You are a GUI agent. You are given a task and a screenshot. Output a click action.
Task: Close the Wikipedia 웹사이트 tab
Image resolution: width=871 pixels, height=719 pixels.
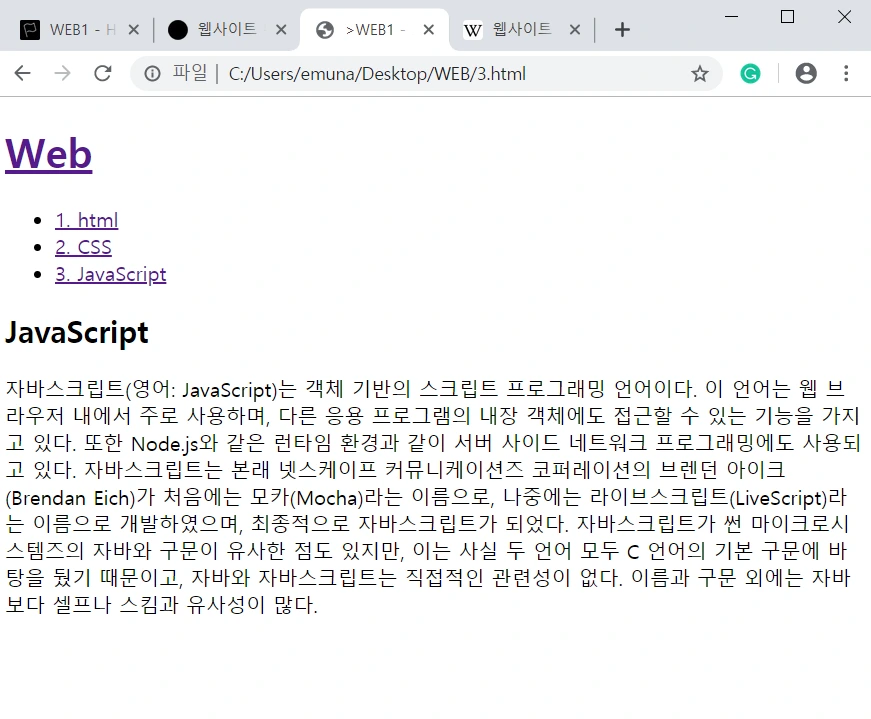(575, 29)
